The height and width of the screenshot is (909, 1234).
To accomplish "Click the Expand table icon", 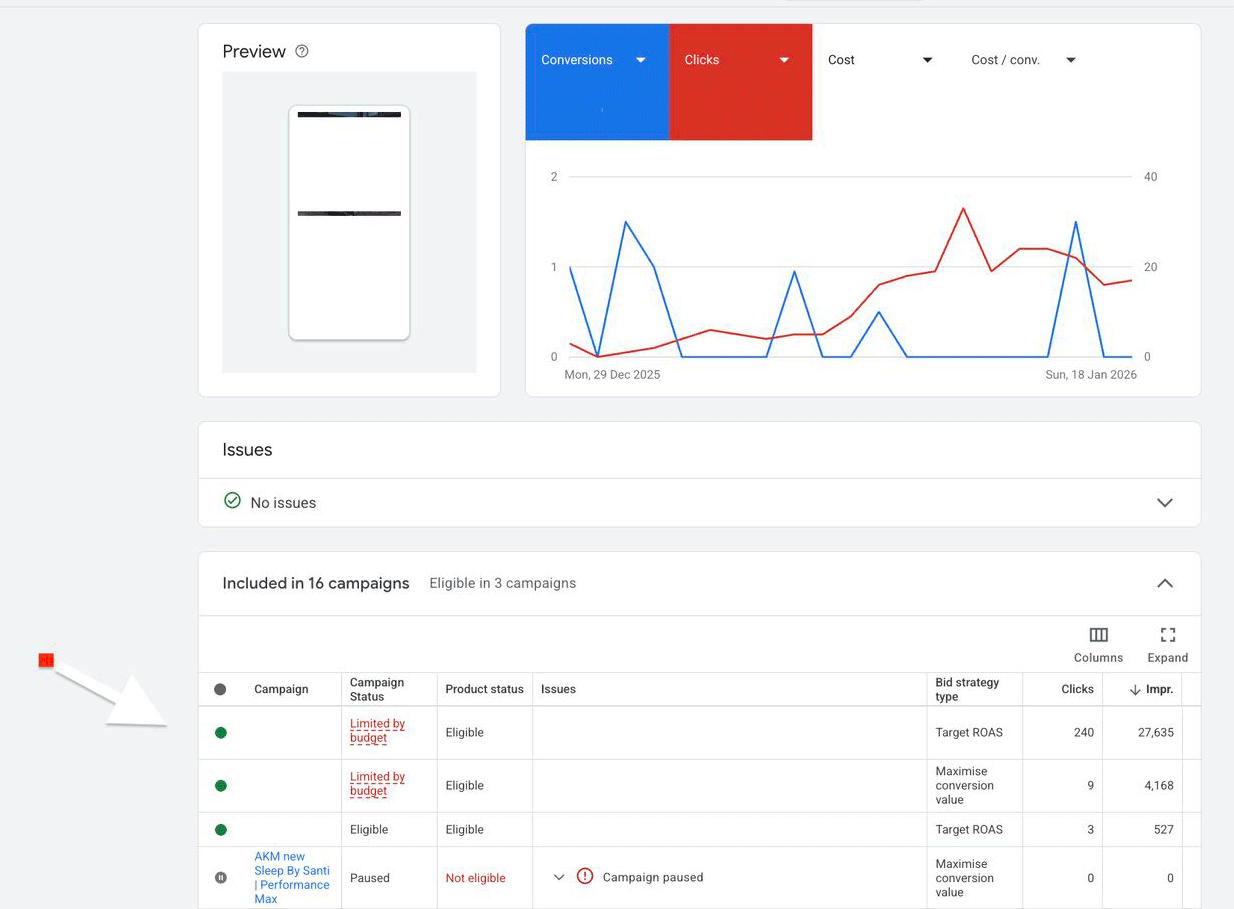I will tap(1167, 635).
